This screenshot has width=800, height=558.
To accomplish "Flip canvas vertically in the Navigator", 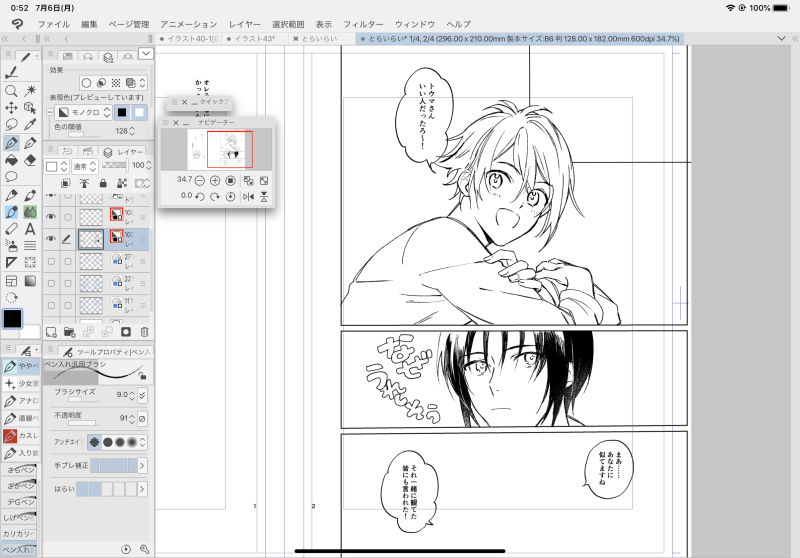I will tap(264, 196).
